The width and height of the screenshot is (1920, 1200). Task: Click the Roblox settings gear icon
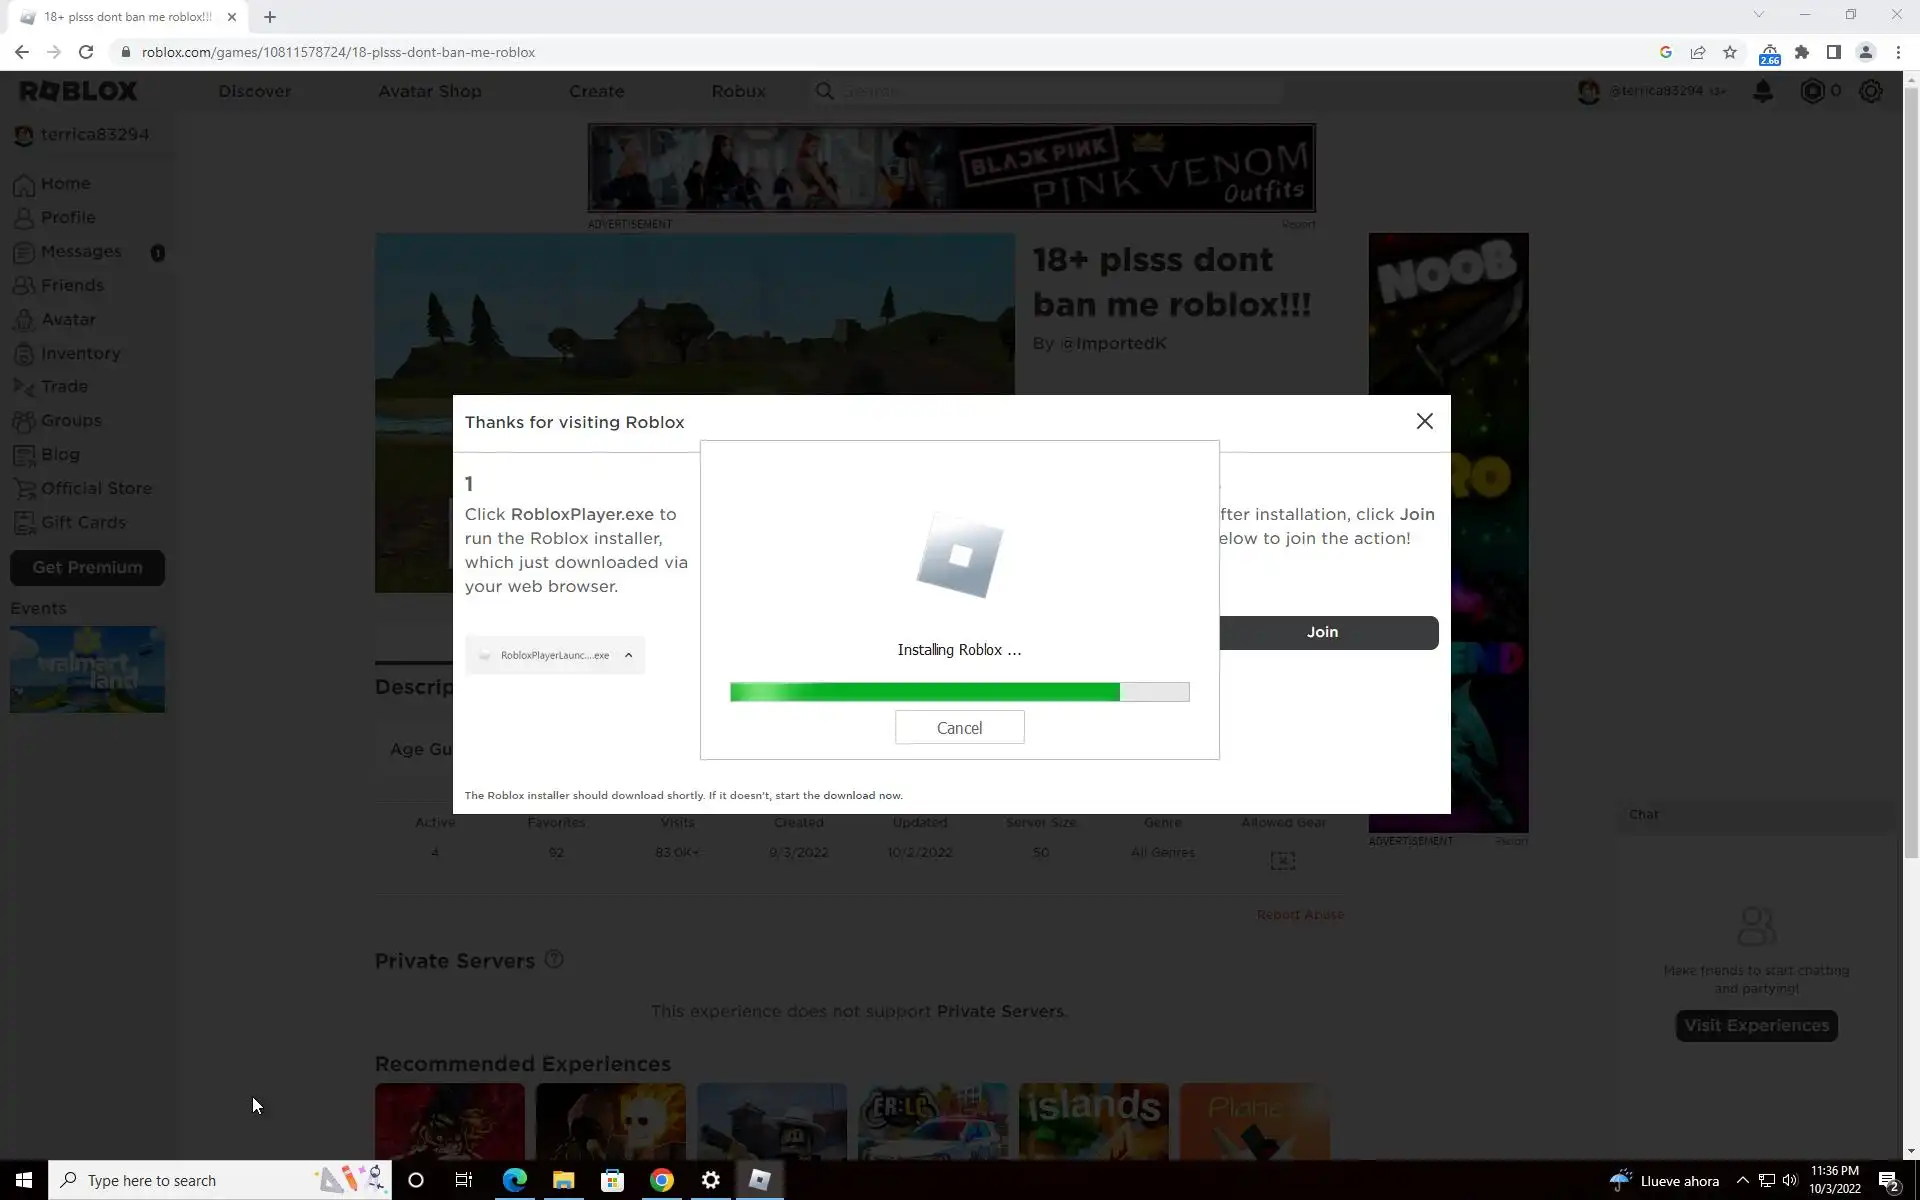[x=1870, y=91]
